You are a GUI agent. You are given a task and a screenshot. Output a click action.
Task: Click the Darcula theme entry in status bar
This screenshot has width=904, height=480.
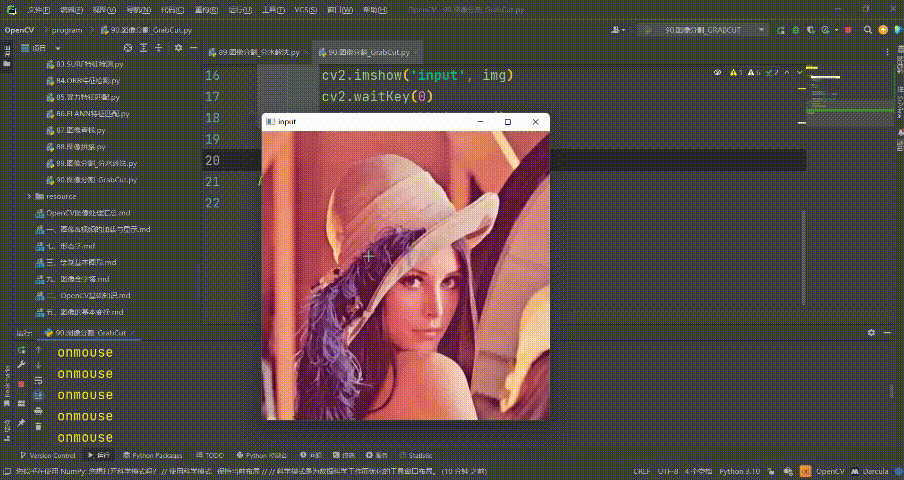(x=877, y=471)
